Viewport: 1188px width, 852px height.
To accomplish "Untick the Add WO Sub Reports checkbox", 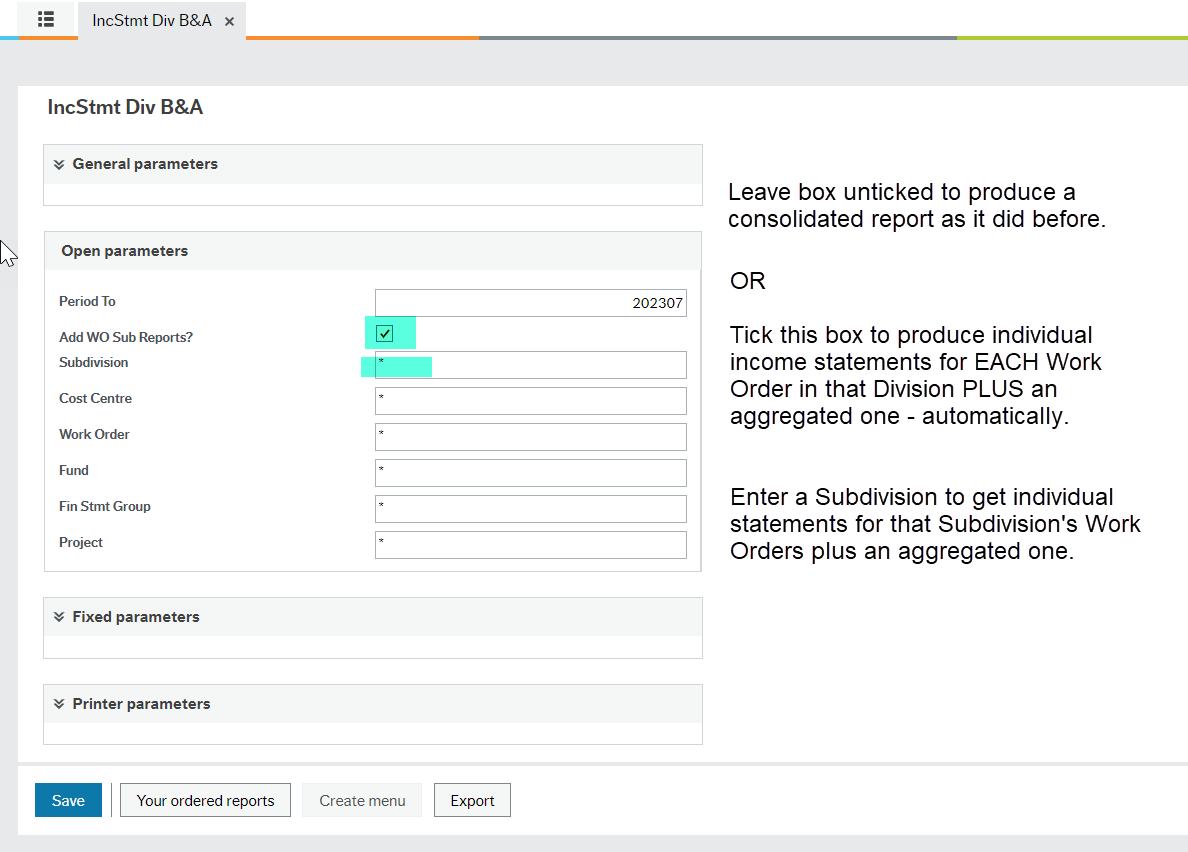I will [x=383, y=333].
